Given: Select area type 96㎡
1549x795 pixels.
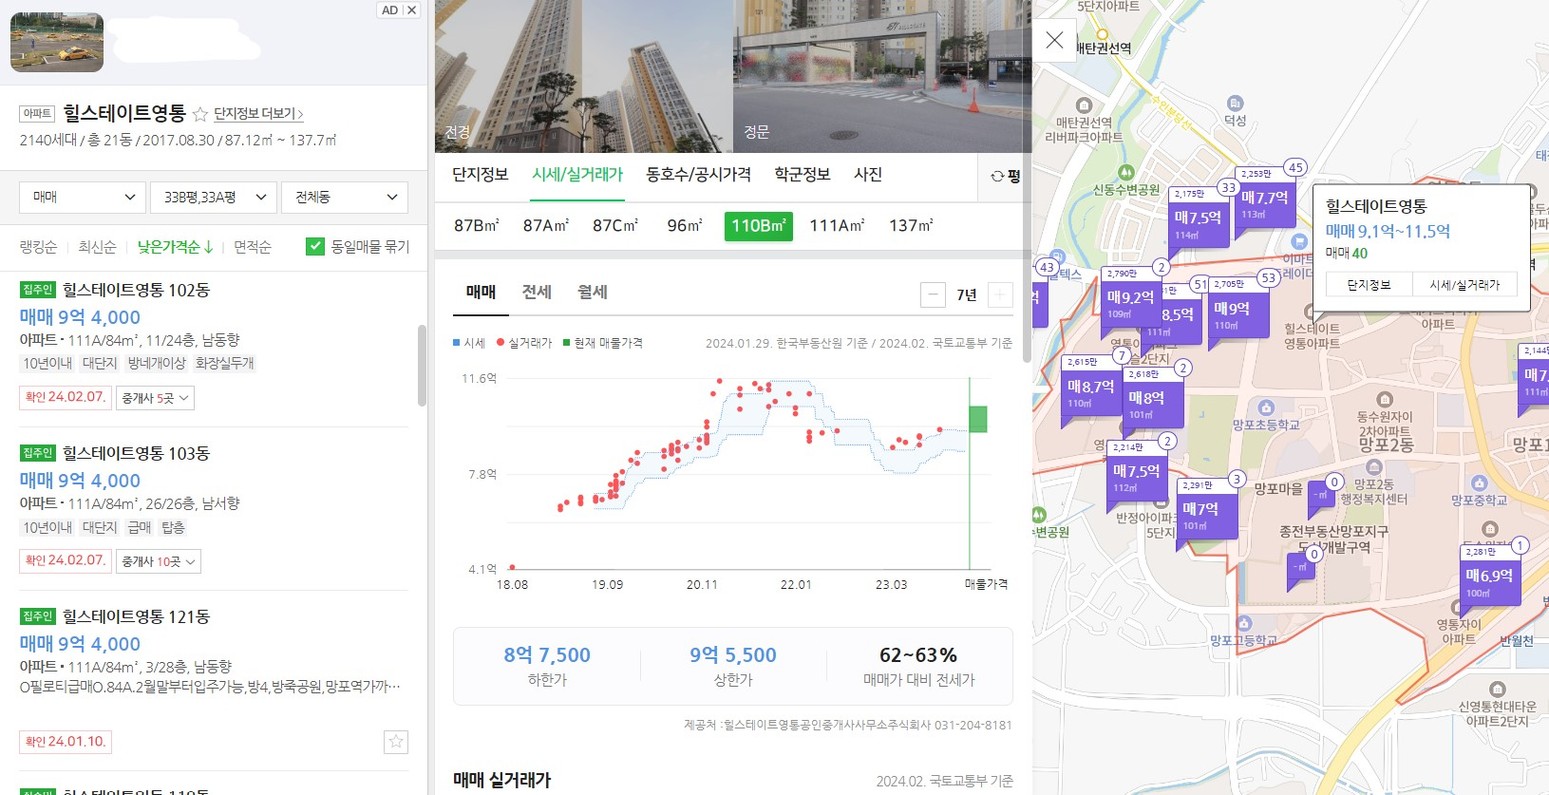Looking at the screenshot, I should point(685,226).
